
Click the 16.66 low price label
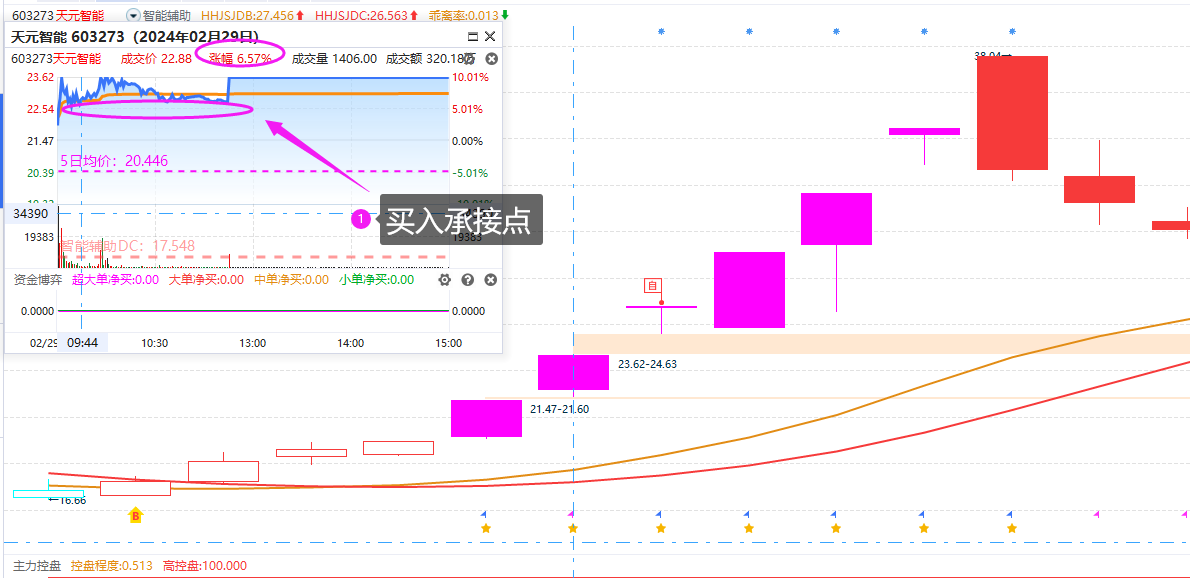click(x=67, y=500)
